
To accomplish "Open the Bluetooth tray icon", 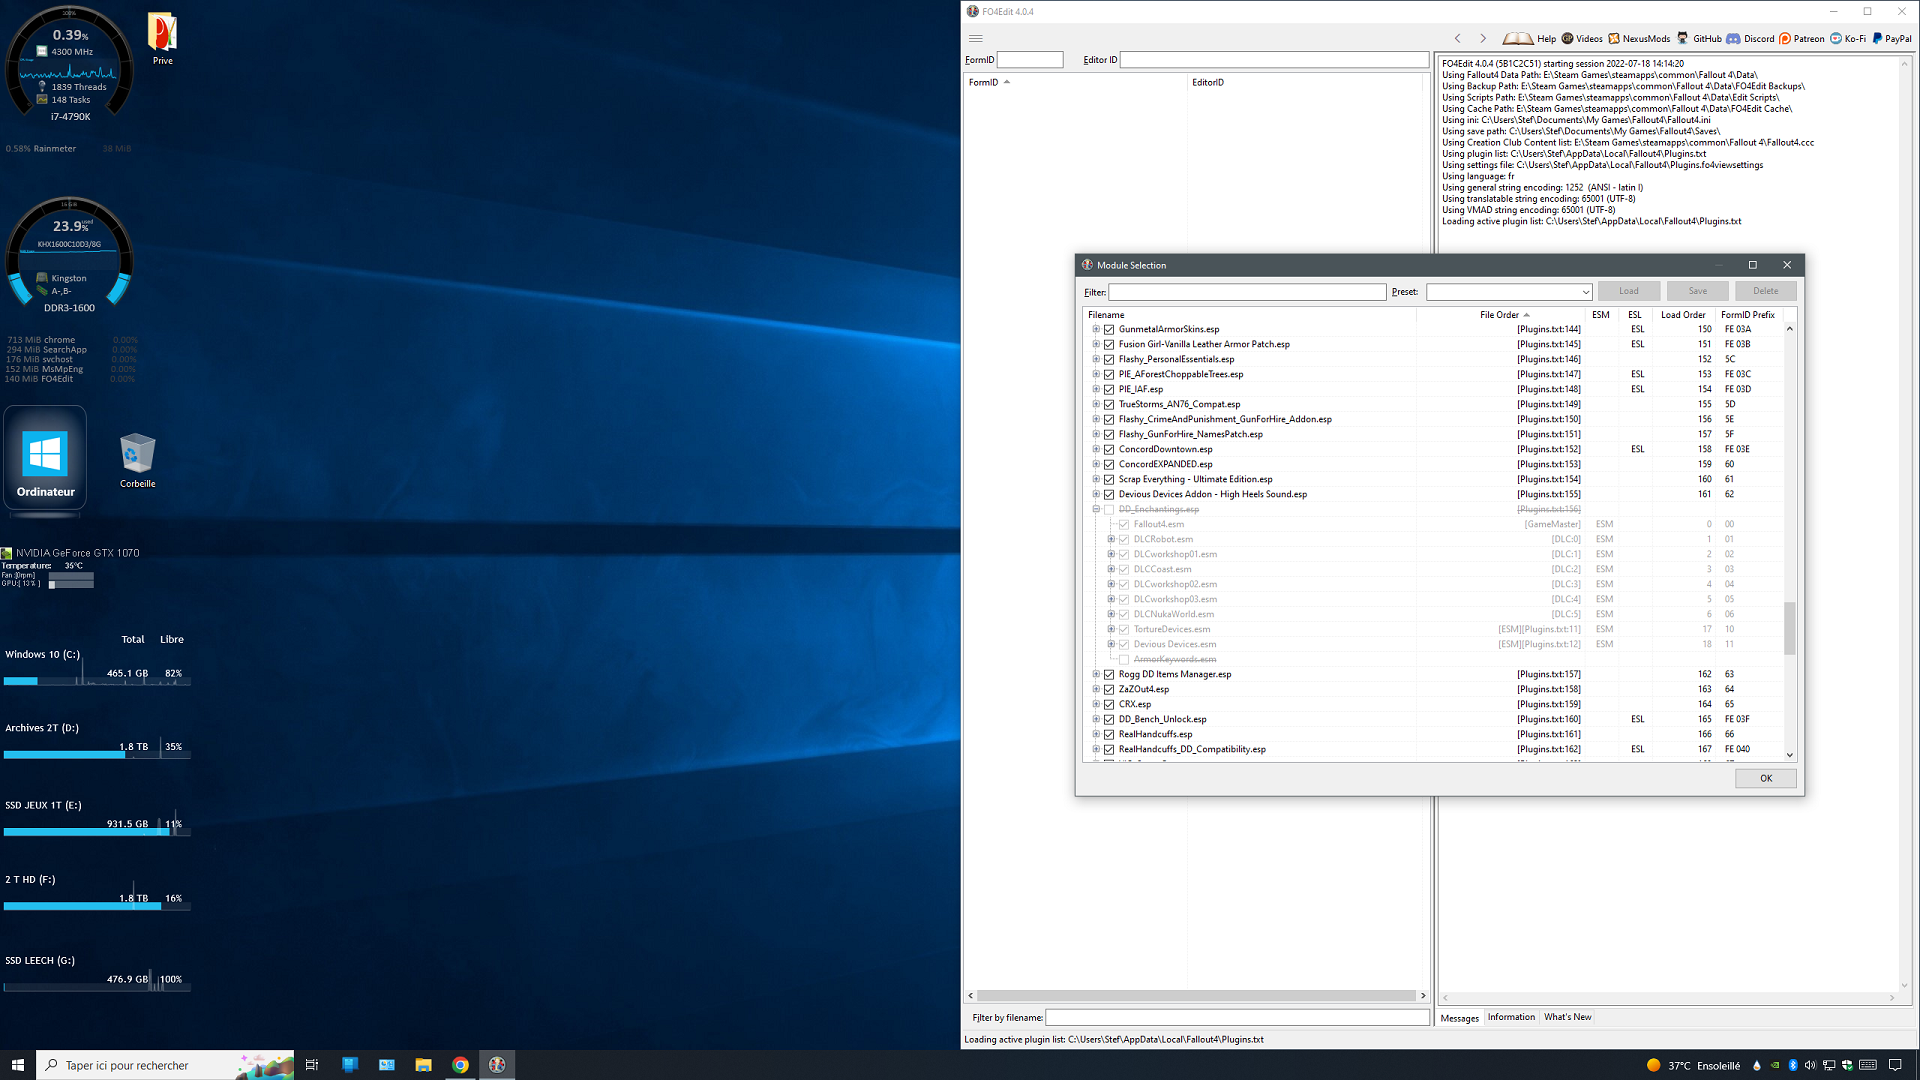I will click(x=1793, y=1065).
